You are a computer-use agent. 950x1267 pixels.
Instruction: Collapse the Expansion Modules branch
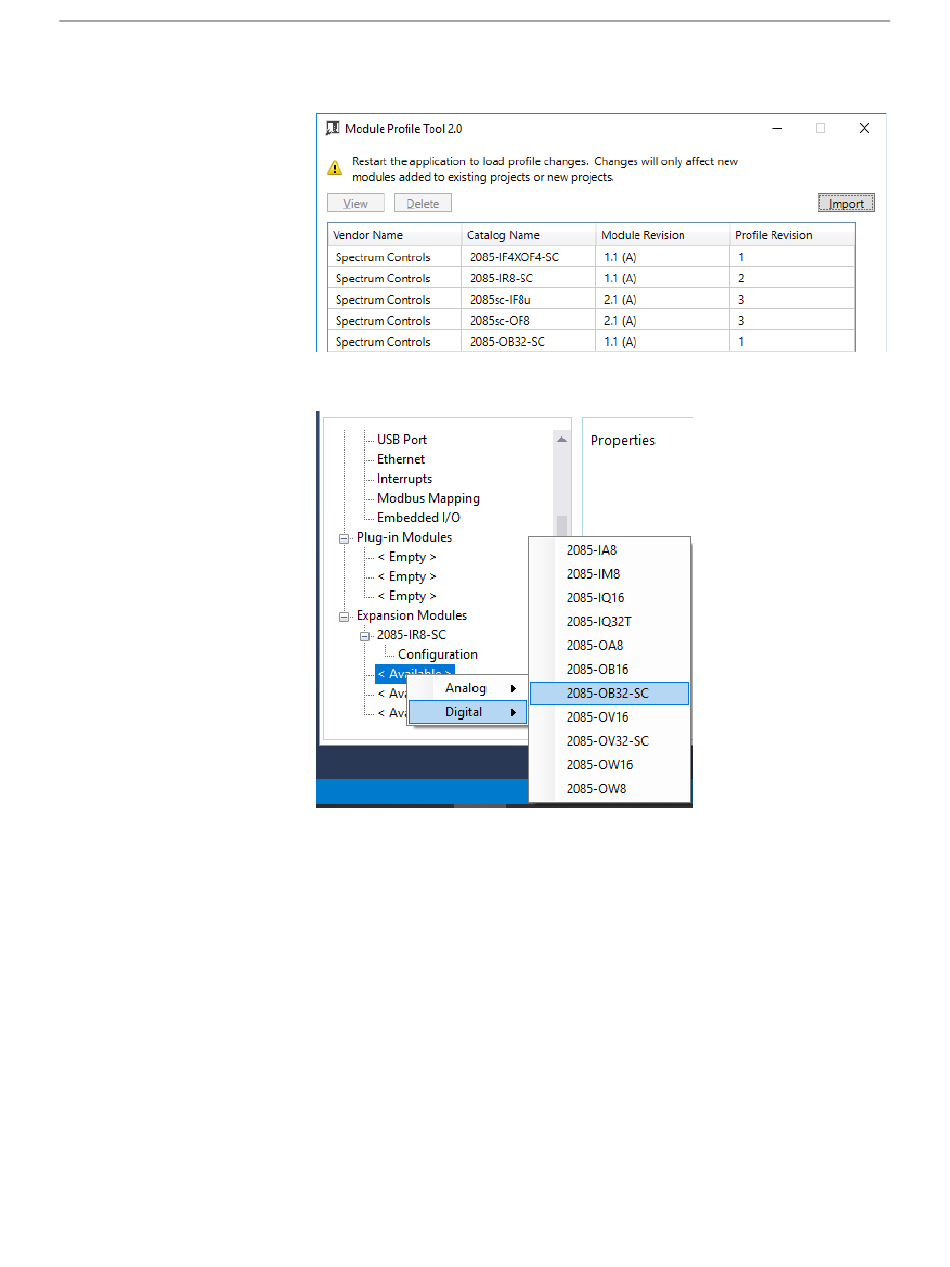(345, 616)
